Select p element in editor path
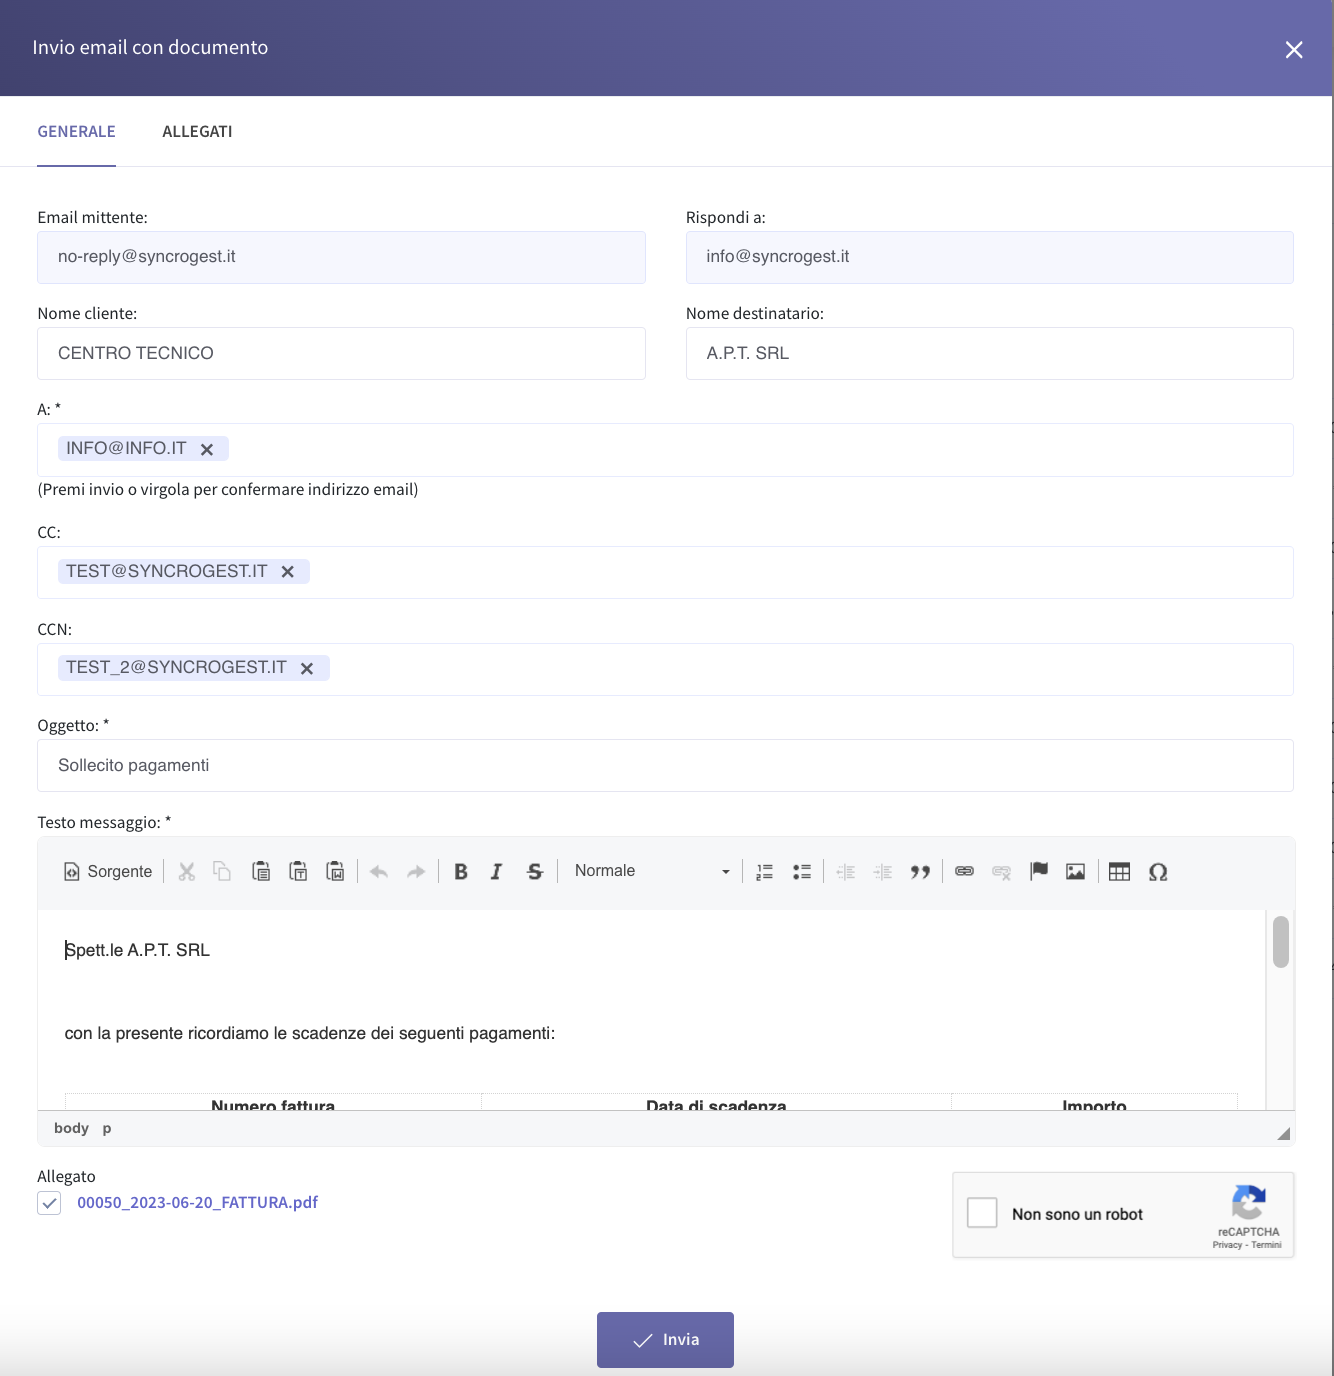 (107, 1128)
